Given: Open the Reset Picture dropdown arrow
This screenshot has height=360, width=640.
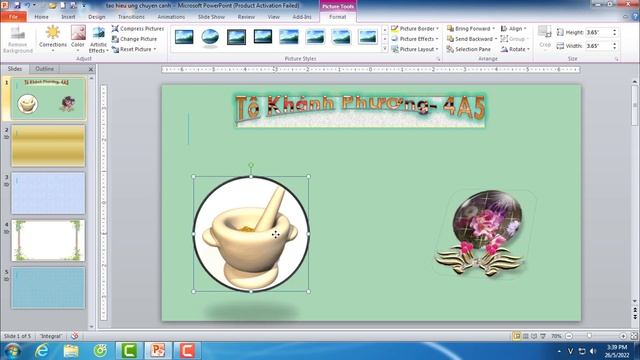Looking at the screenshot, I should coord(155,49).
